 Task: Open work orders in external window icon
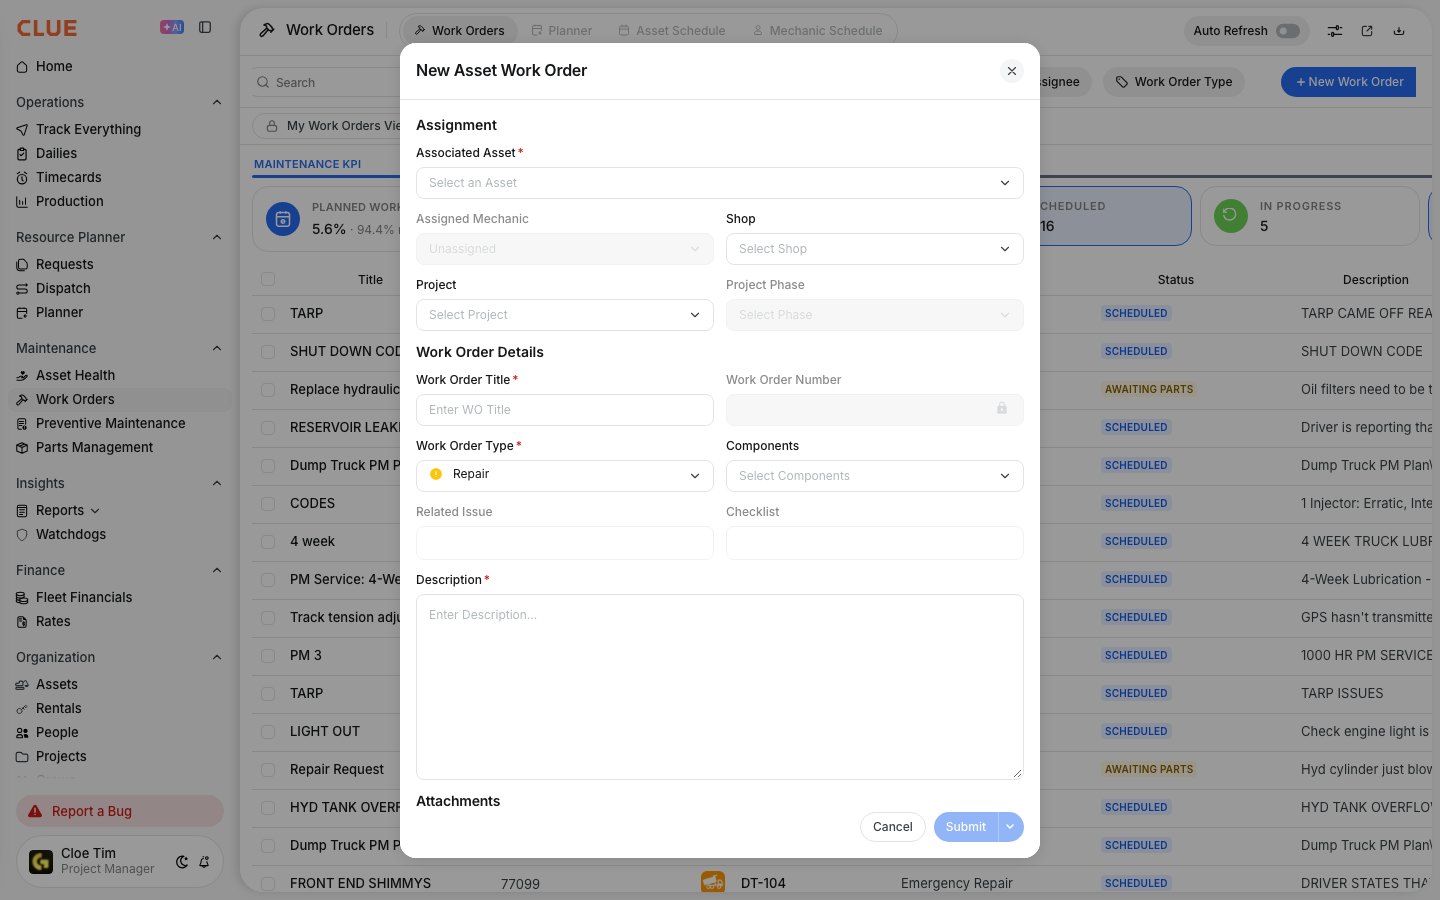point(1367,31)
